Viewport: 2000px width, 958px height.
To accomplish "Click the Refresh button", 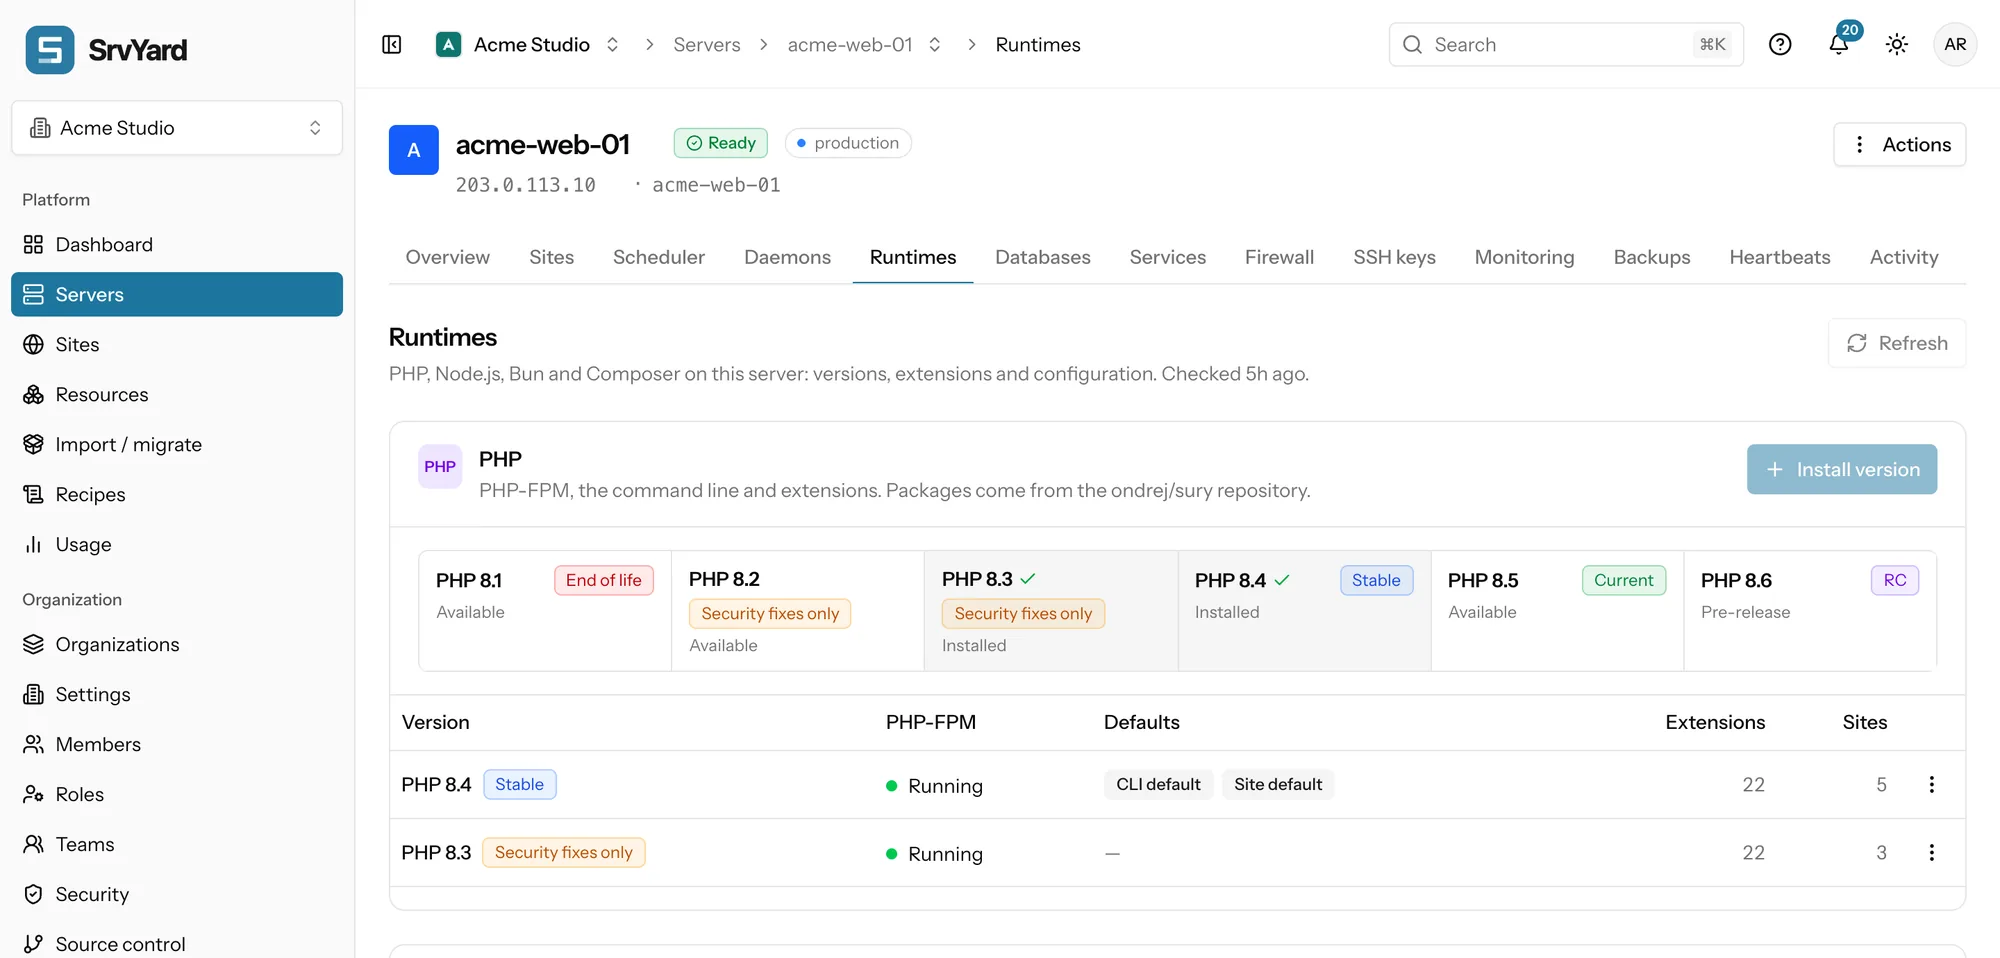I will click(1897, 343).
